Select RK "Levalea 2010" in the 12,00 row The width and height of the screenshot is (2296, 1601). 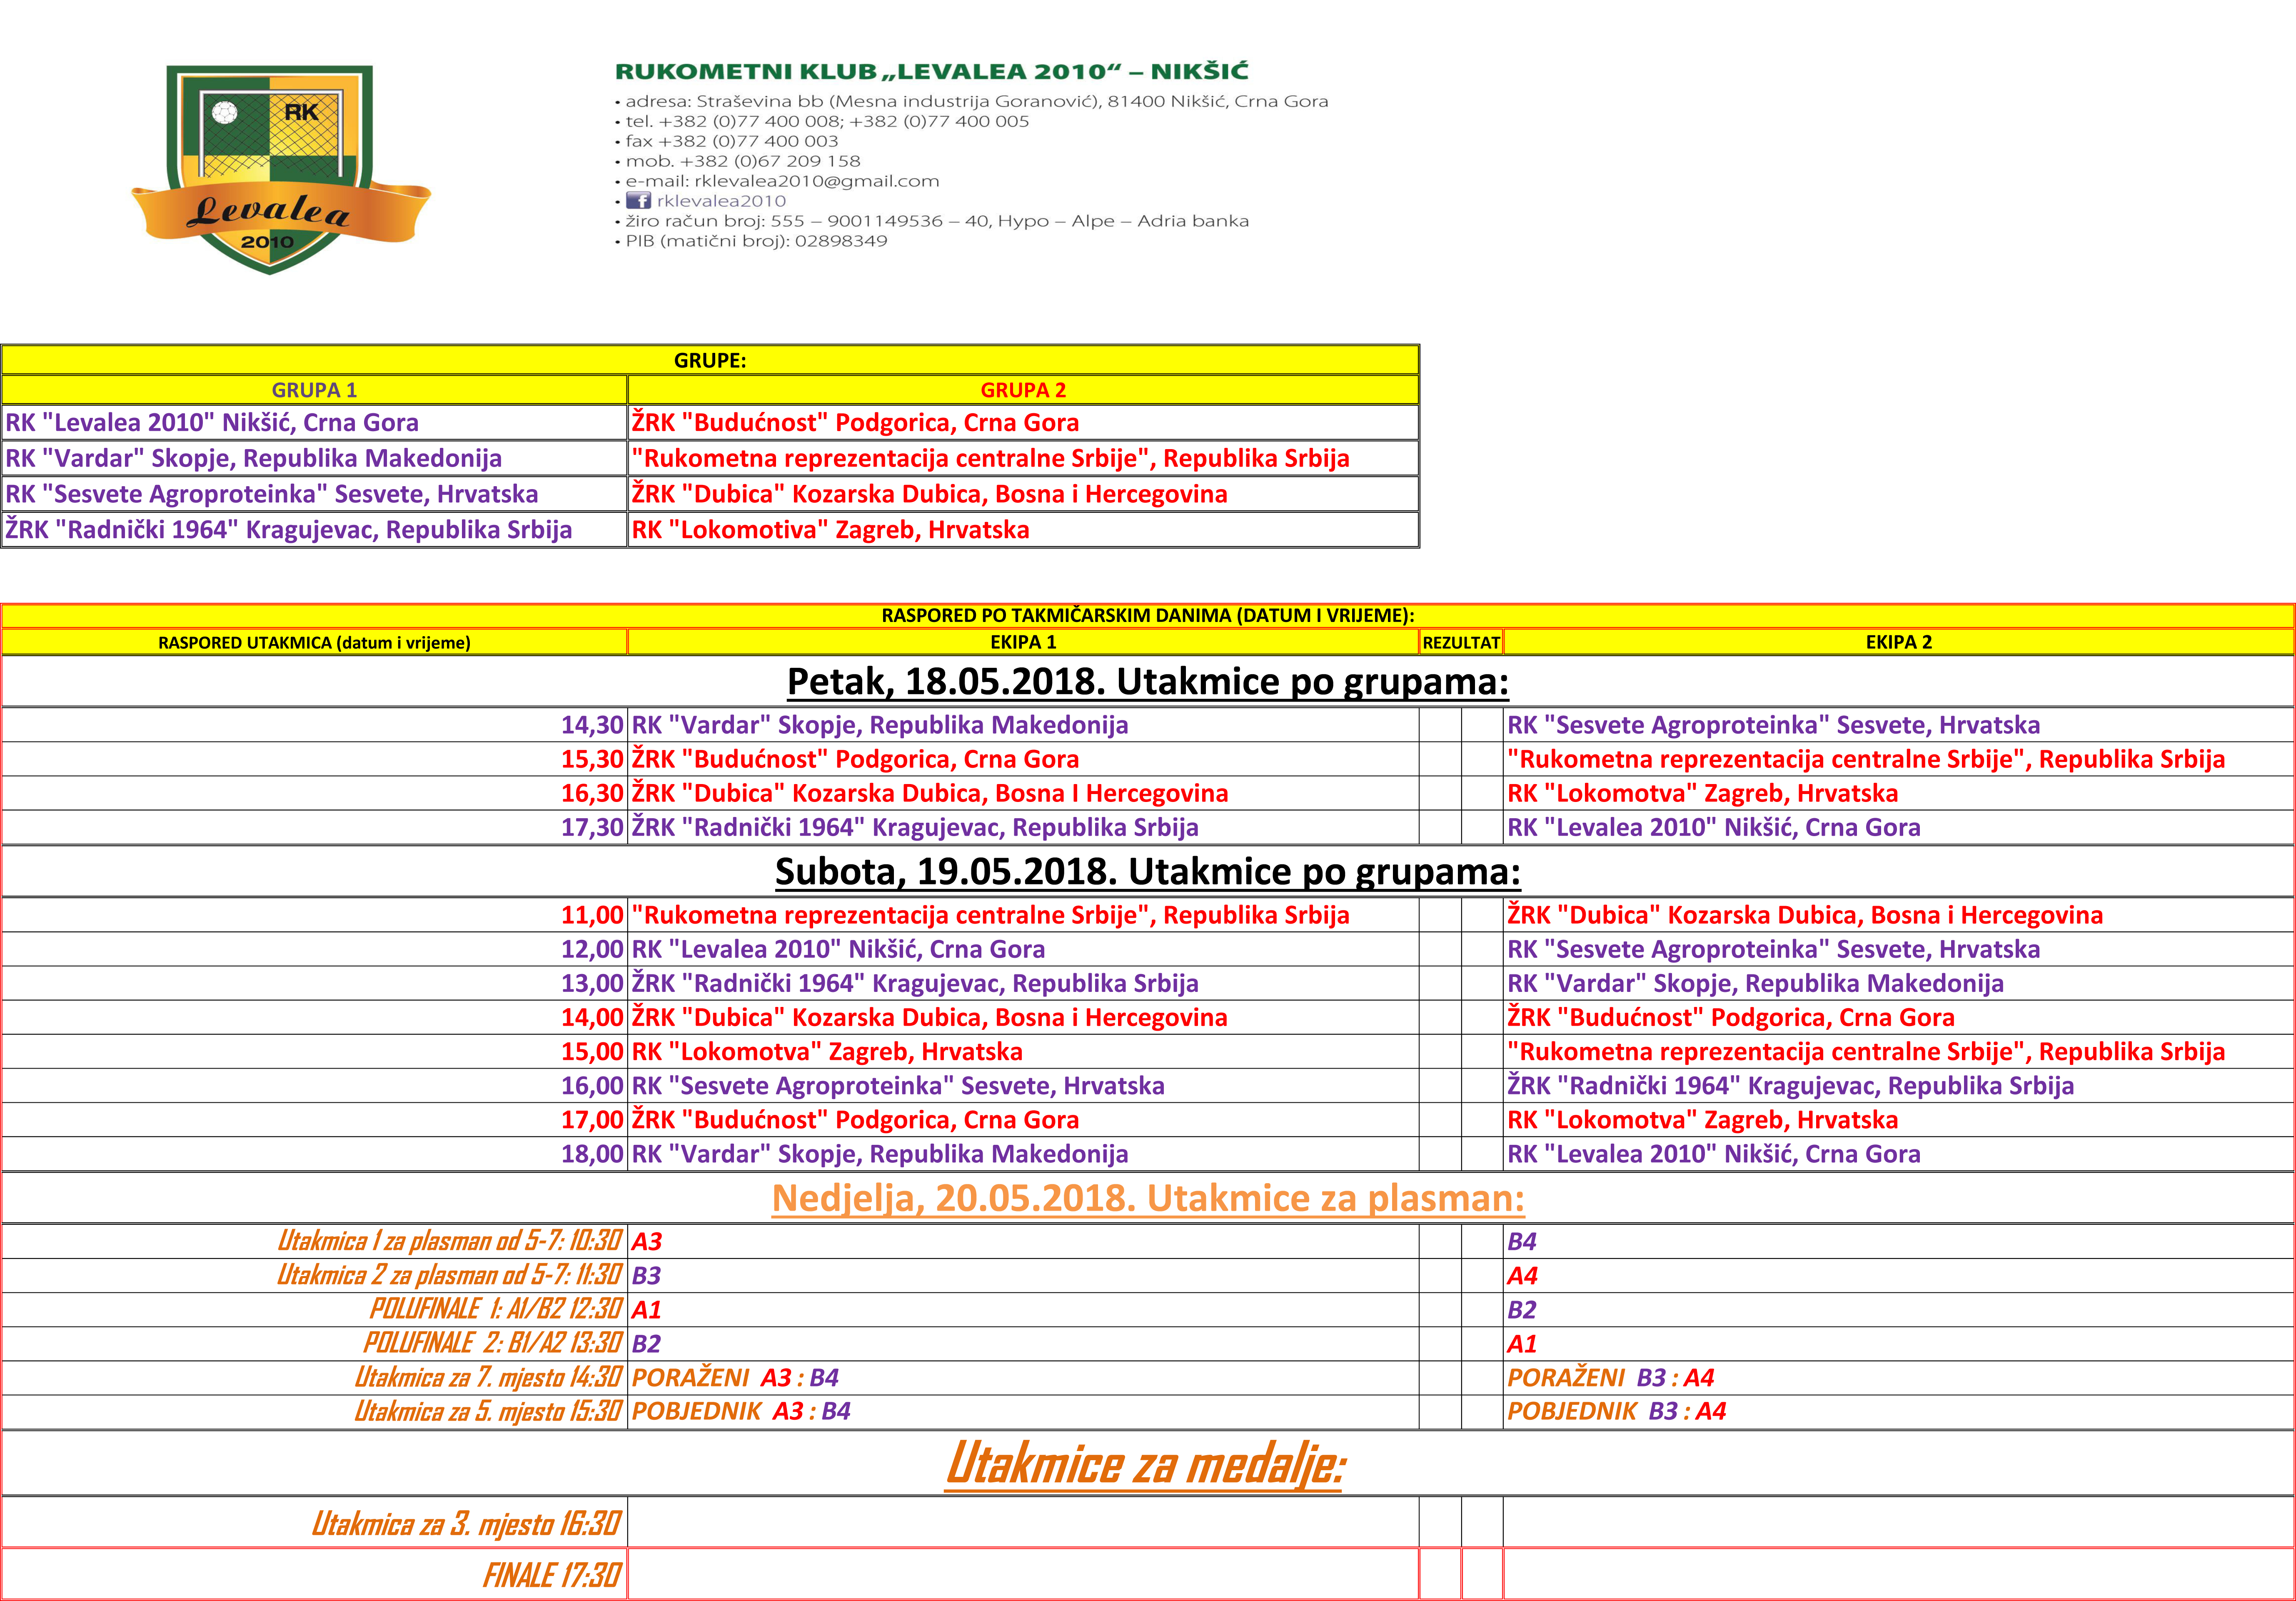[838, 949]
